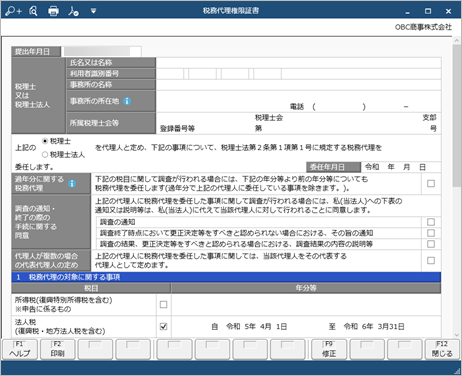Click info icon beside 過年分に関する税務代理
Screen dimensions: 462x376
coord(72,183)
